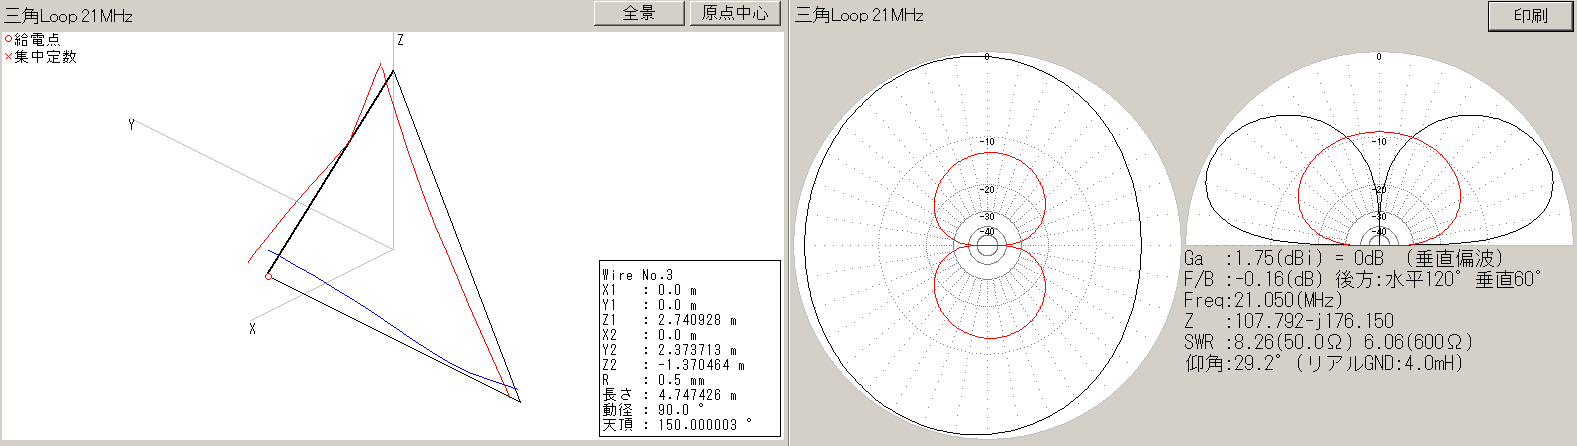Click the red 集中定数 cross legend icon

pos(9,57)
